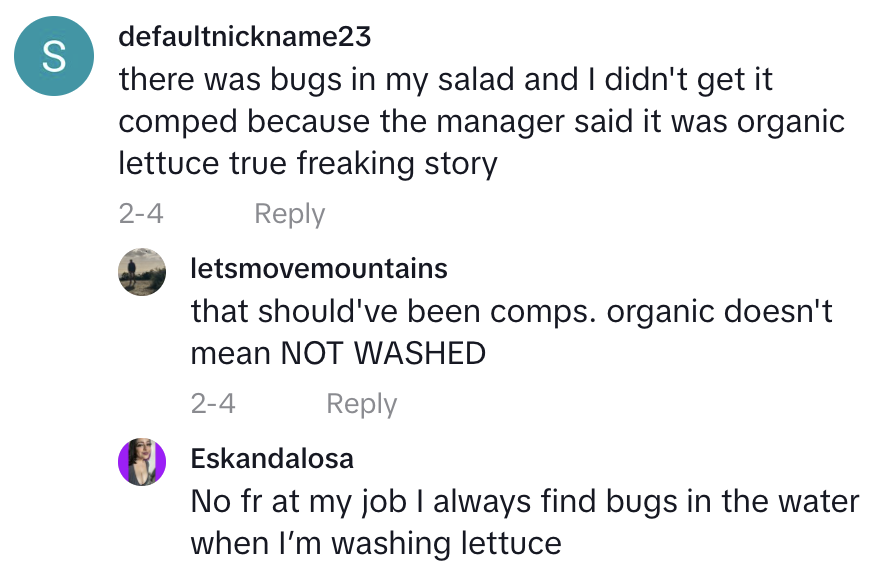Open letsmovemountains' profile picture

[142, 272]
